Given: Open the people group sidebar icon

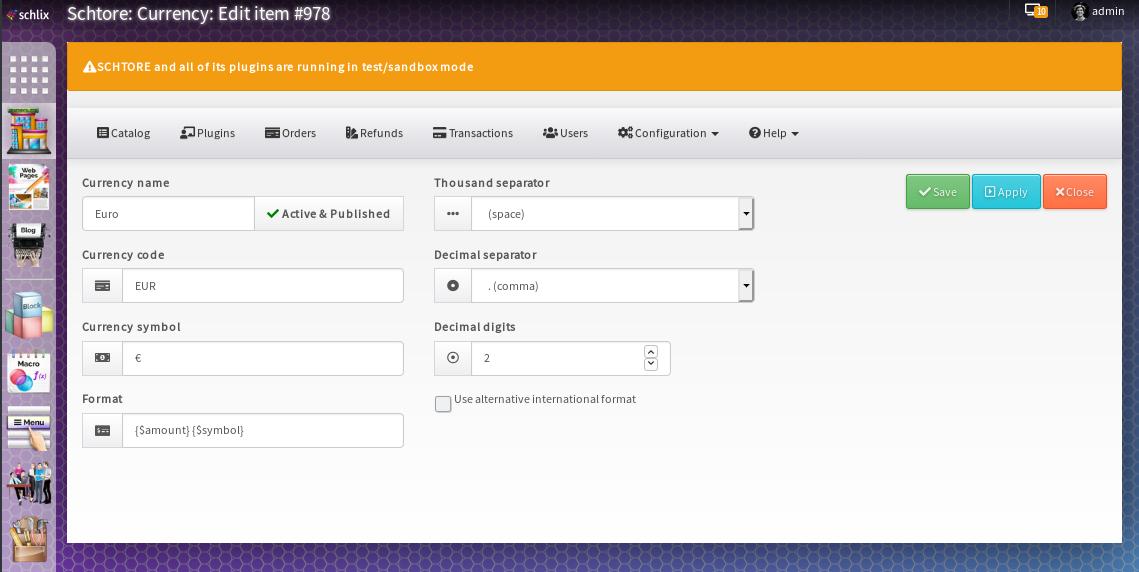Looking at the screenshot, I should [x=29, y=483].
